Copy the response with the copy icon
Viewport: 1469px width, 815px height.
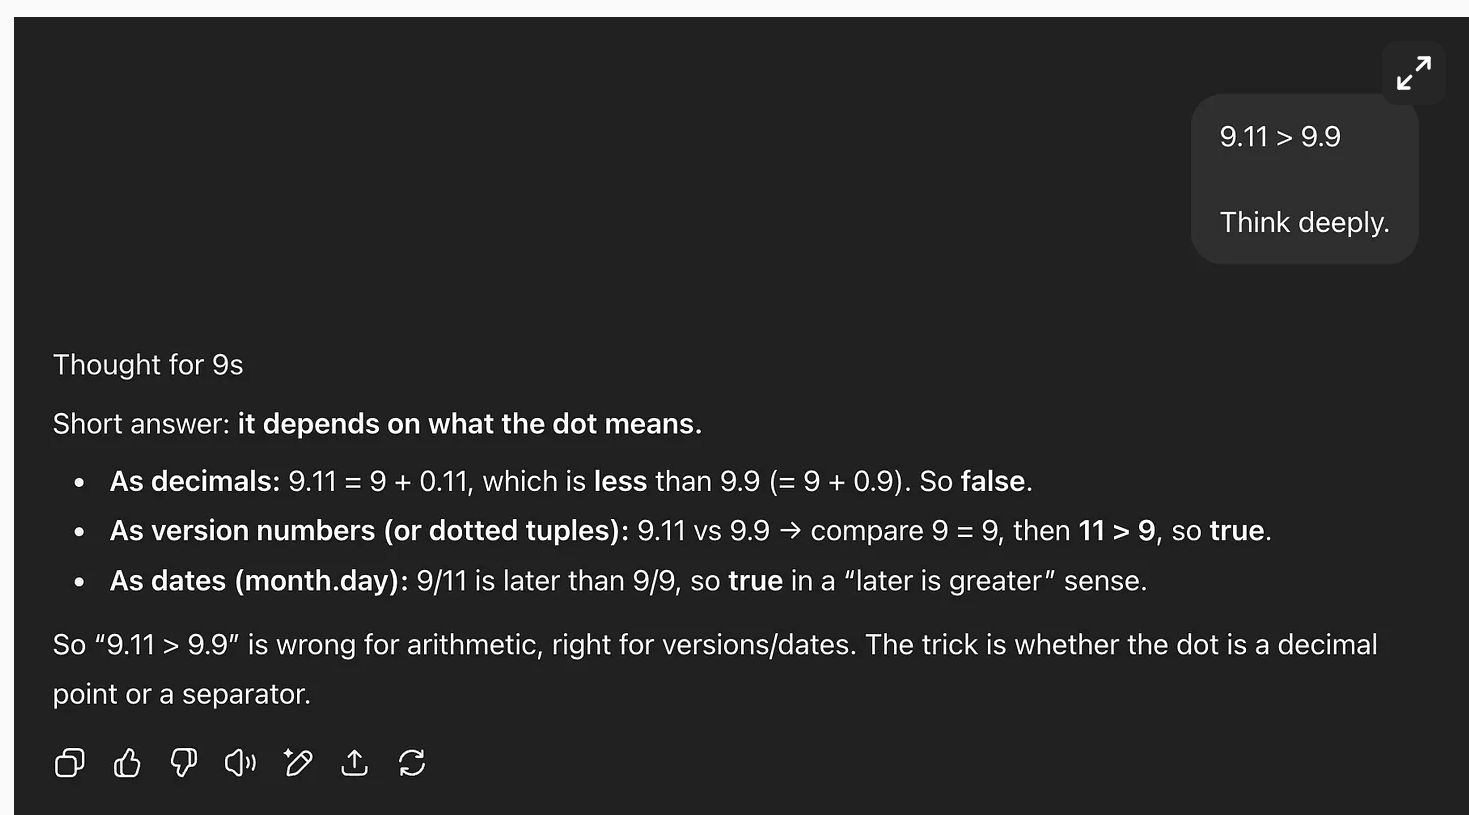[x=69, y=763]
